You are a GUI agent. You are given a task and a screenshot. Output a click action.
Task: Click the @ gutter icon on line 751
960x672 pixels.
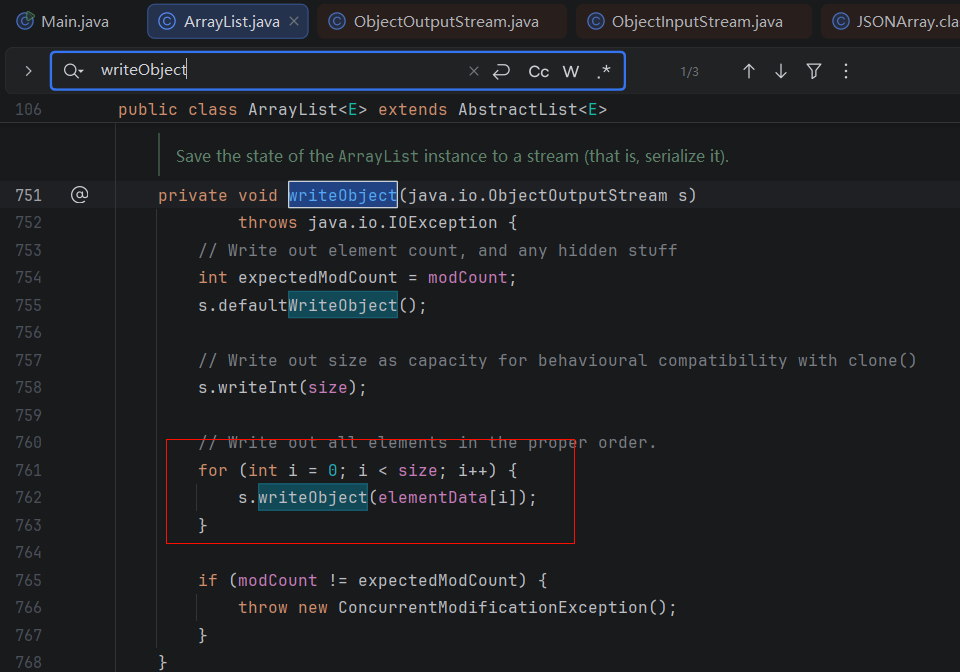tap(79, 195)
